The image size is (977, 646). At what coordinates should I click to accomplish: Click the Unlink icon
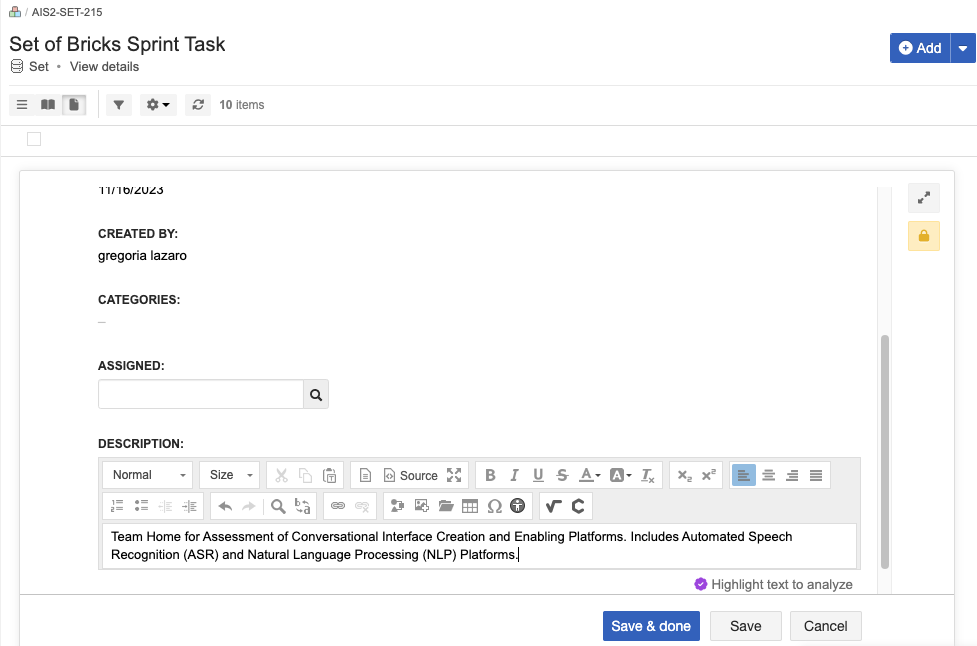tap(362, 506)
